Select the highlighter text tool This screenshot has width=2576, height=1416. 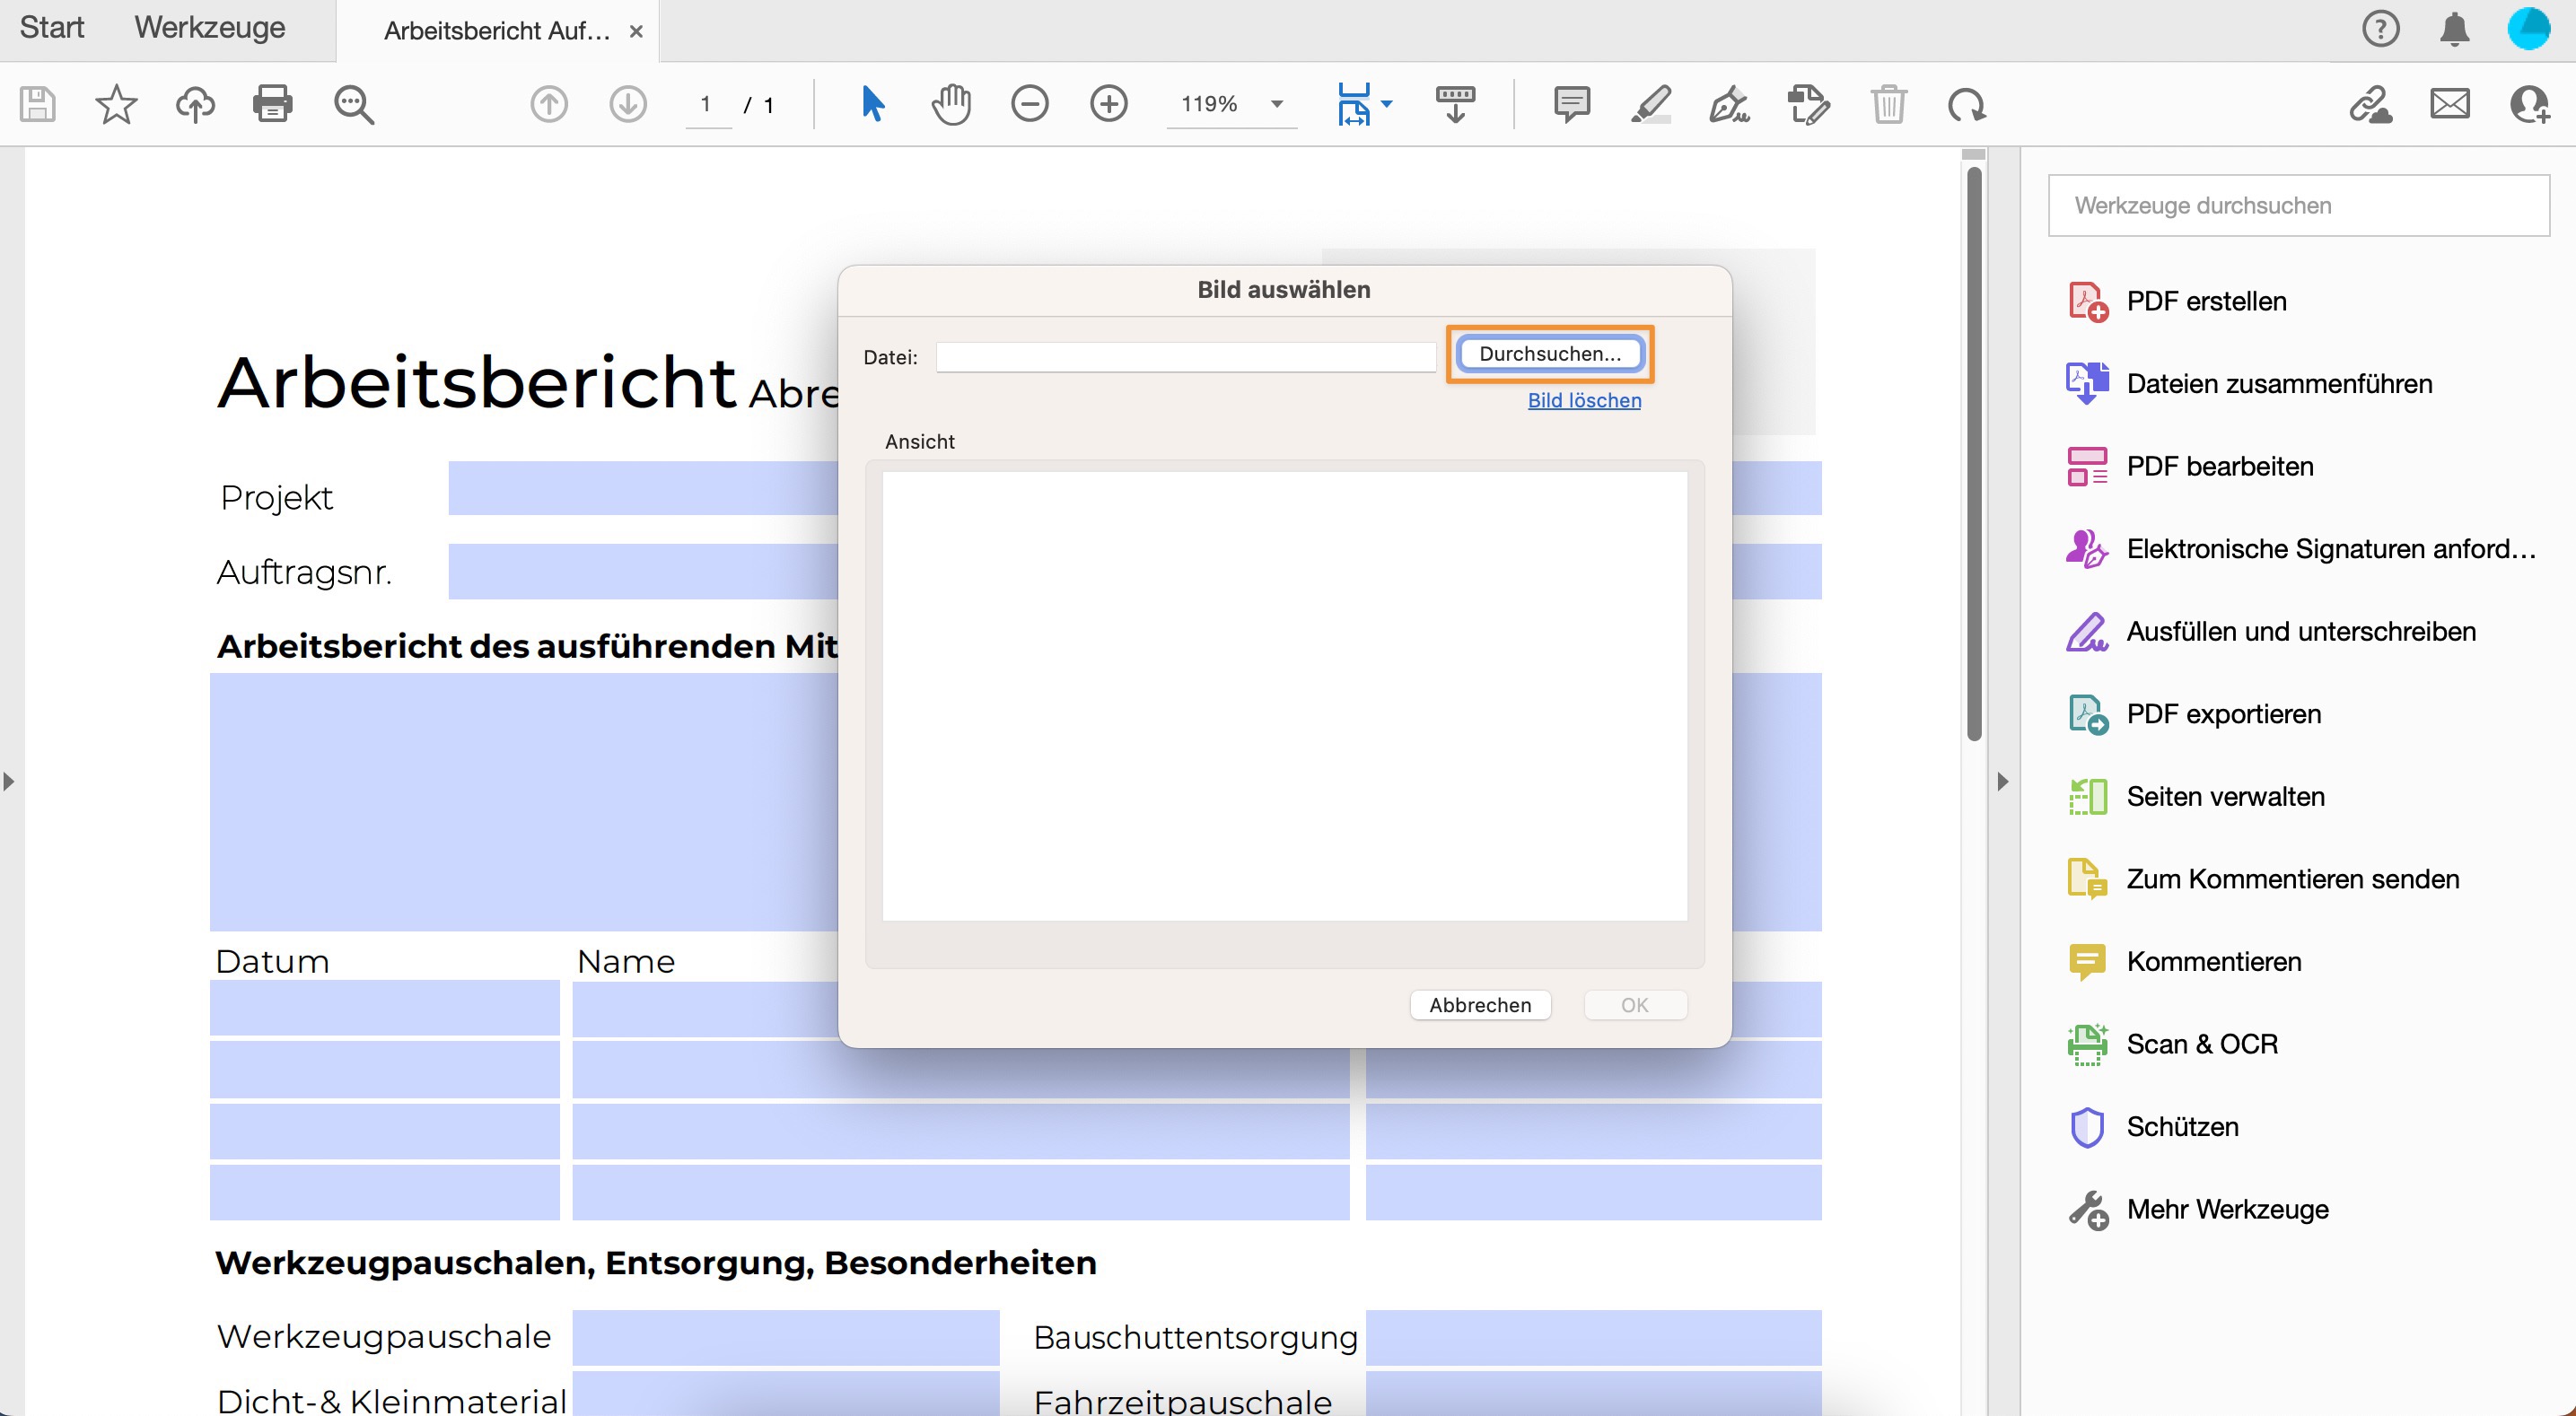(x=1651, y=104)
